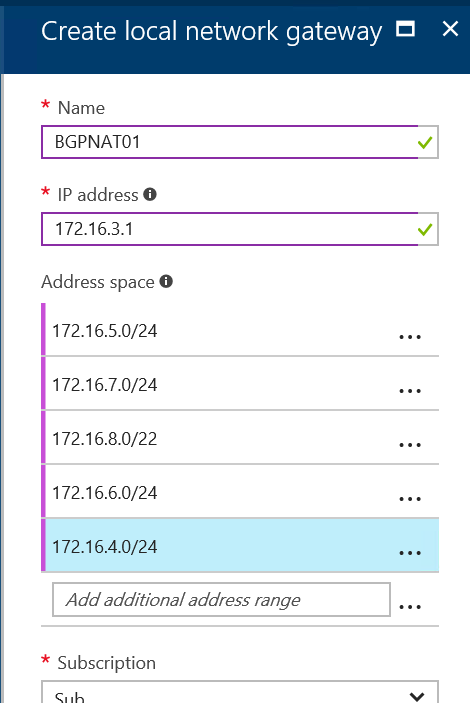Select the 172.16.7.0/24 address range
The height and width of the screenshot is (703, 470).
pyautogui.click(x=240, y=384)
